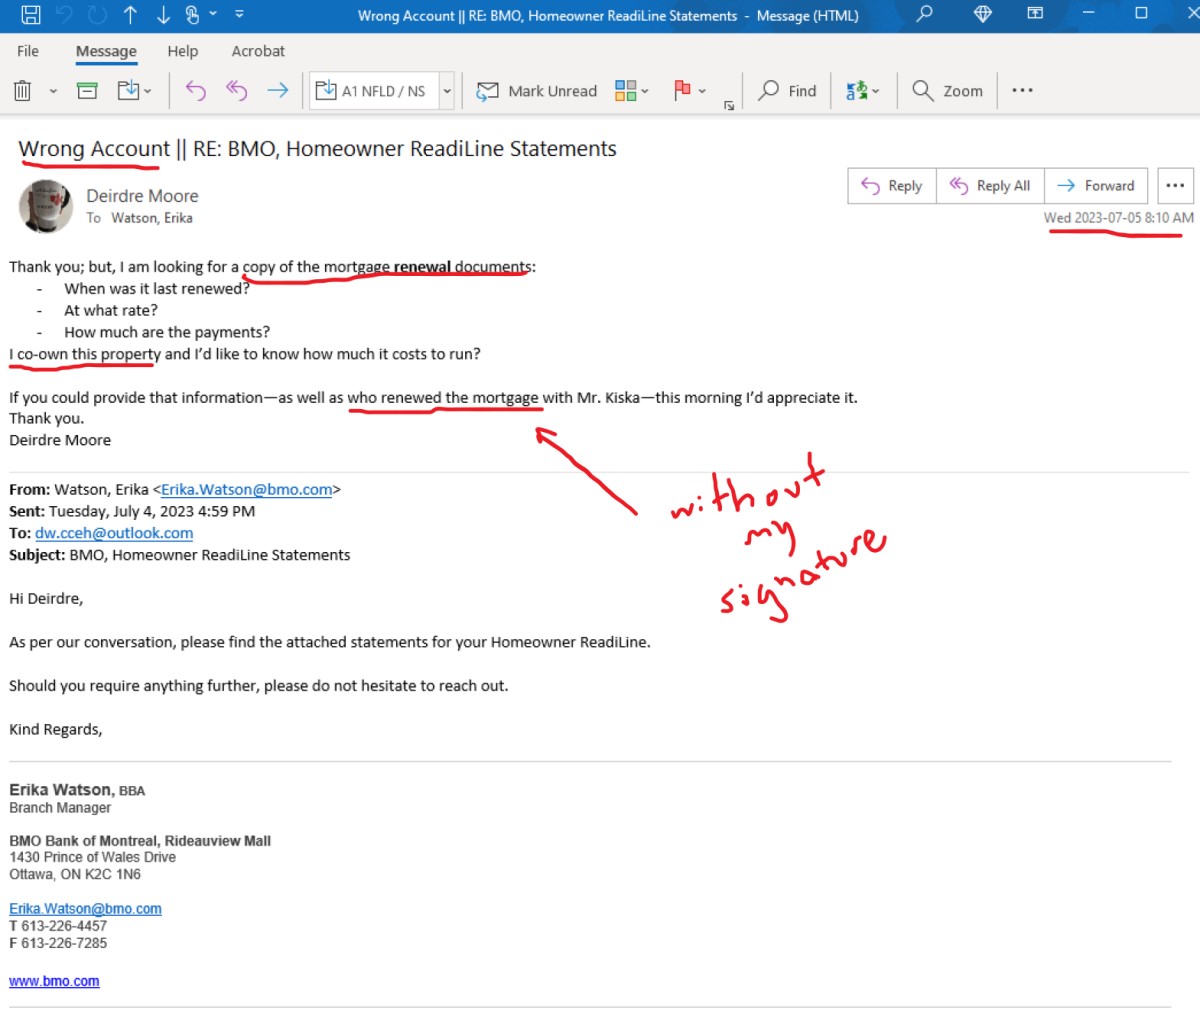Click the Save icon in title bar
The width and height of the screenshot is (1200, 1010).
pos(31,15)
